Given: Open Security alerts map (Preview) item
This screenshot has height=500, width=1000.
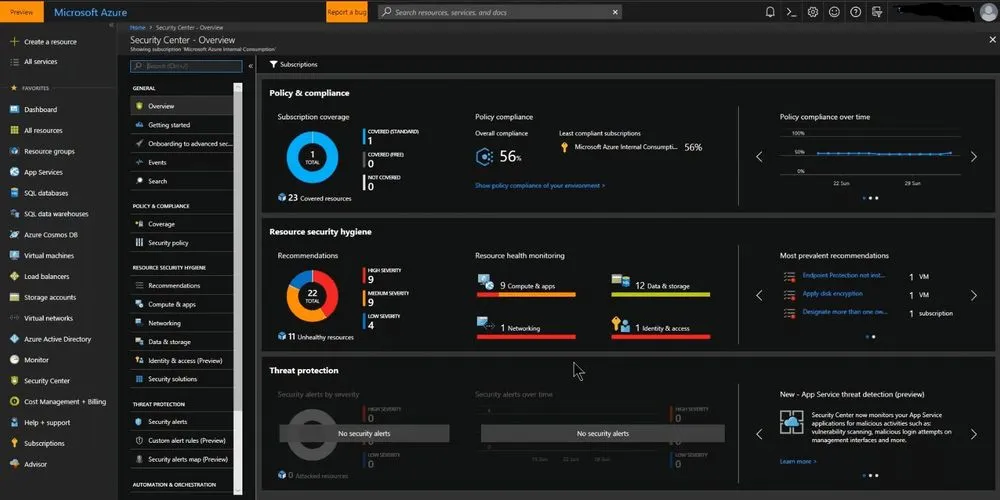Looking at the screenshot, I should 182,459.
